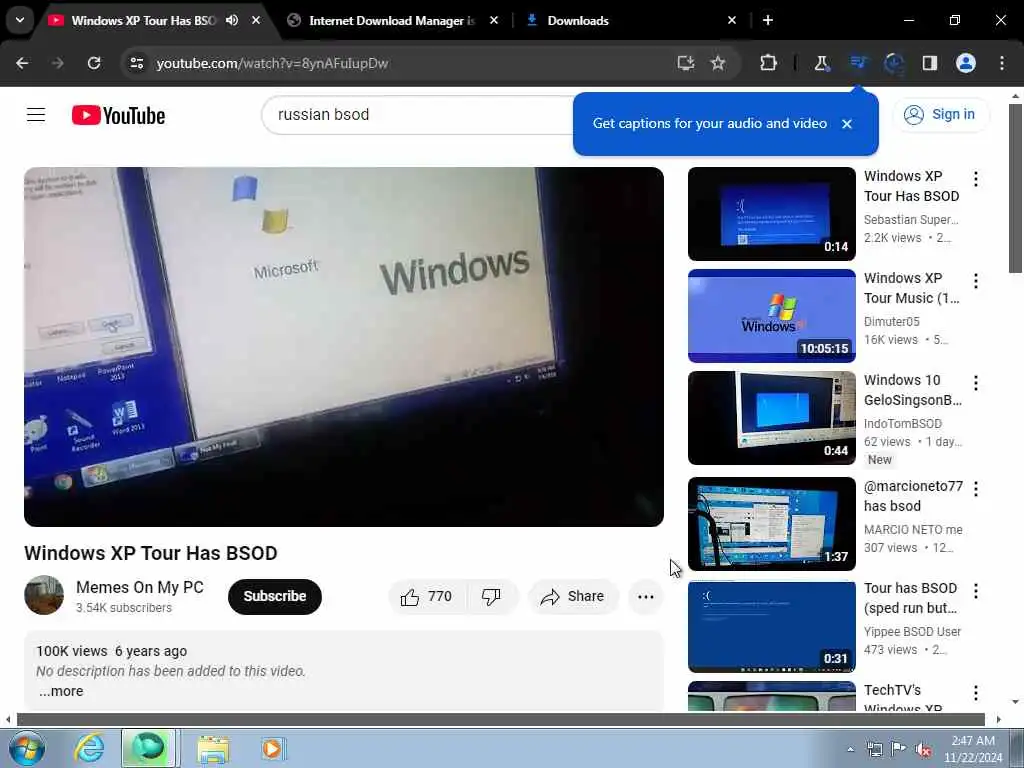Open Tour has BSOD sped run title

[910, 598]
